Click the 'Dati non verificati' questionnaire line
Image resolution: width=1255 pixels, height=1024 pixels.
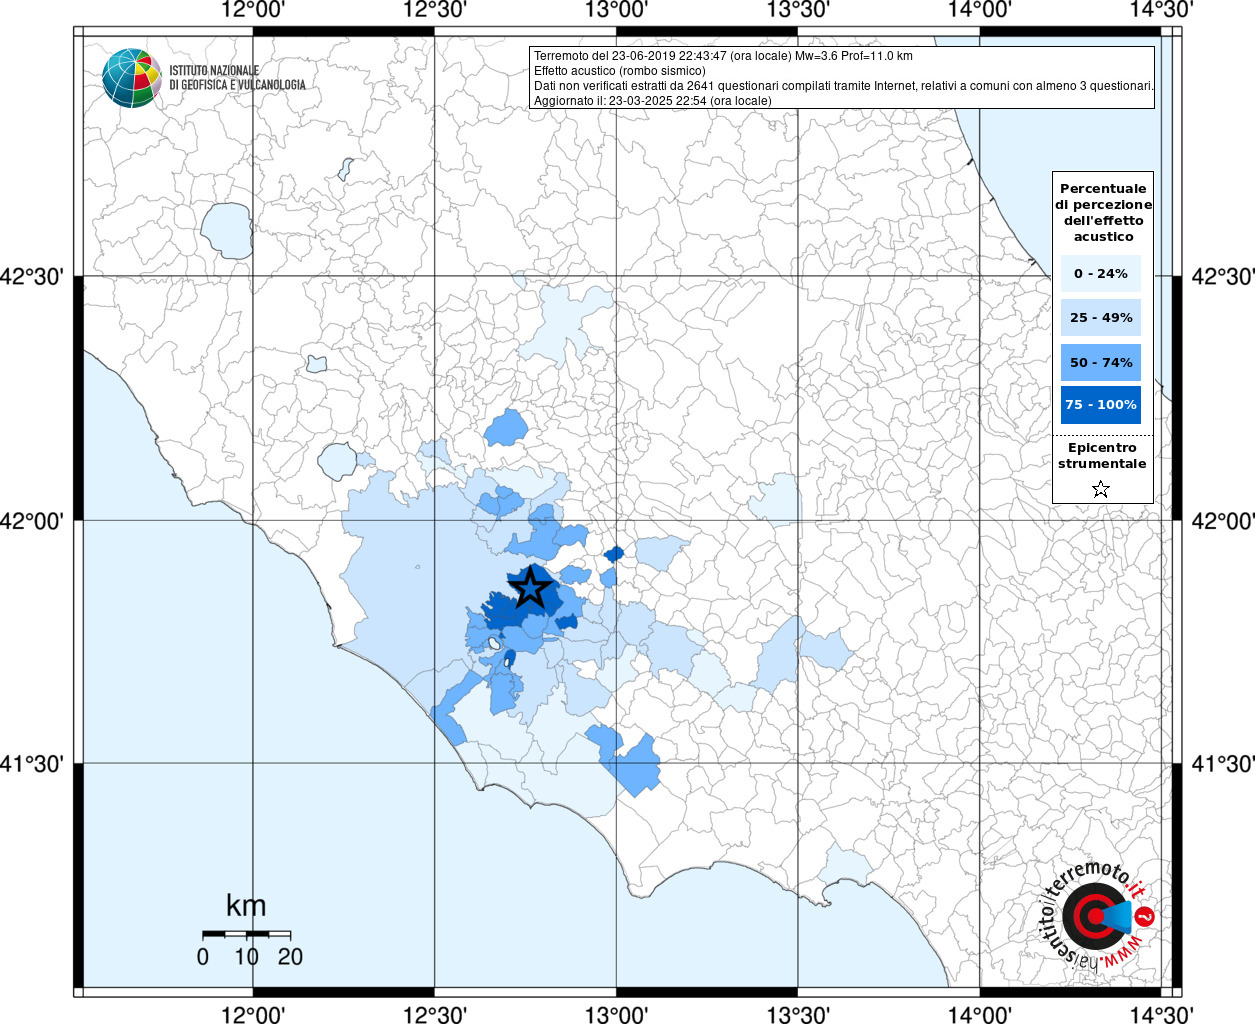[x=844, y=86]
